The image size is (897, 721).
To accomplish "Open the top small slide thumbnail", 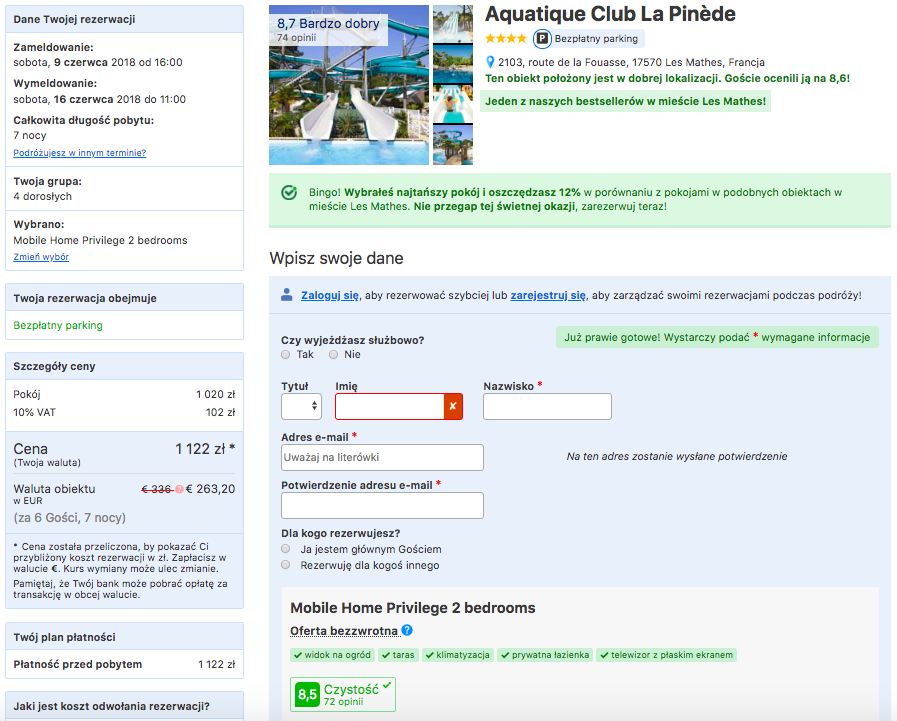I will (453, 23).
